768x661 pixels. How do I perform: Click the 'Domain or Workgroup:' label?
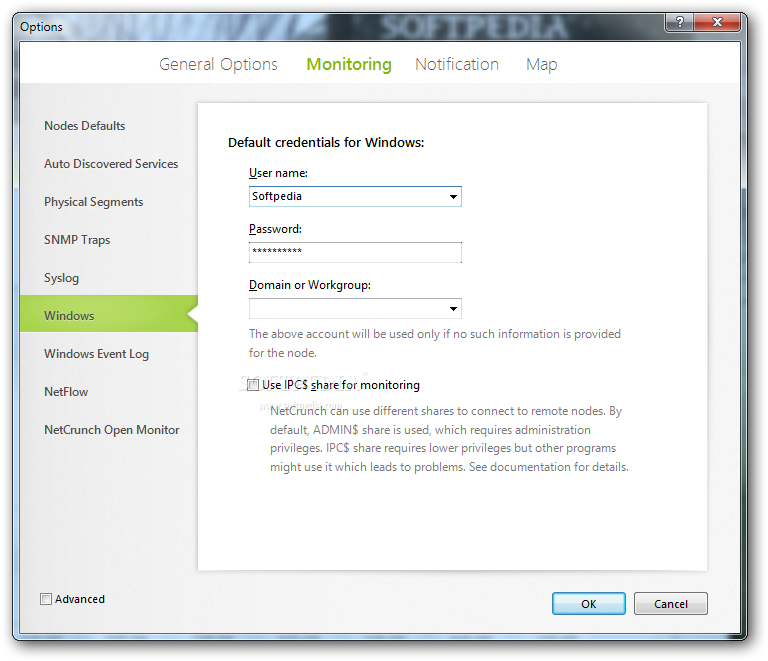[x=310, y=285]
